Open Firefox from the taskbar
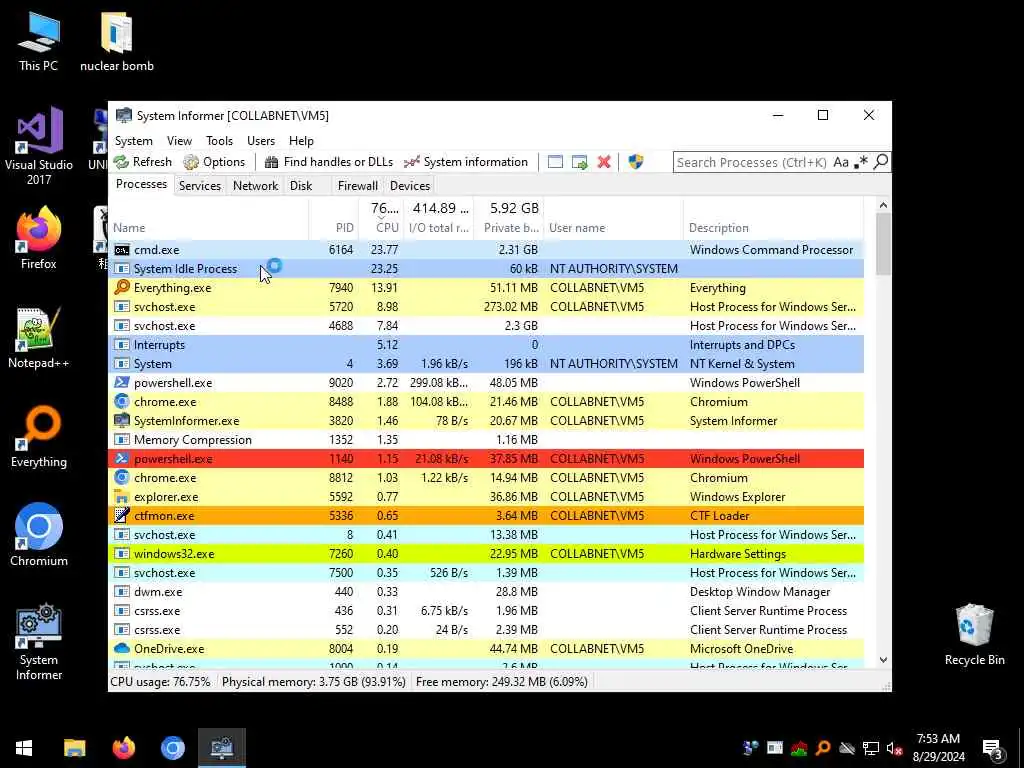 123,748
